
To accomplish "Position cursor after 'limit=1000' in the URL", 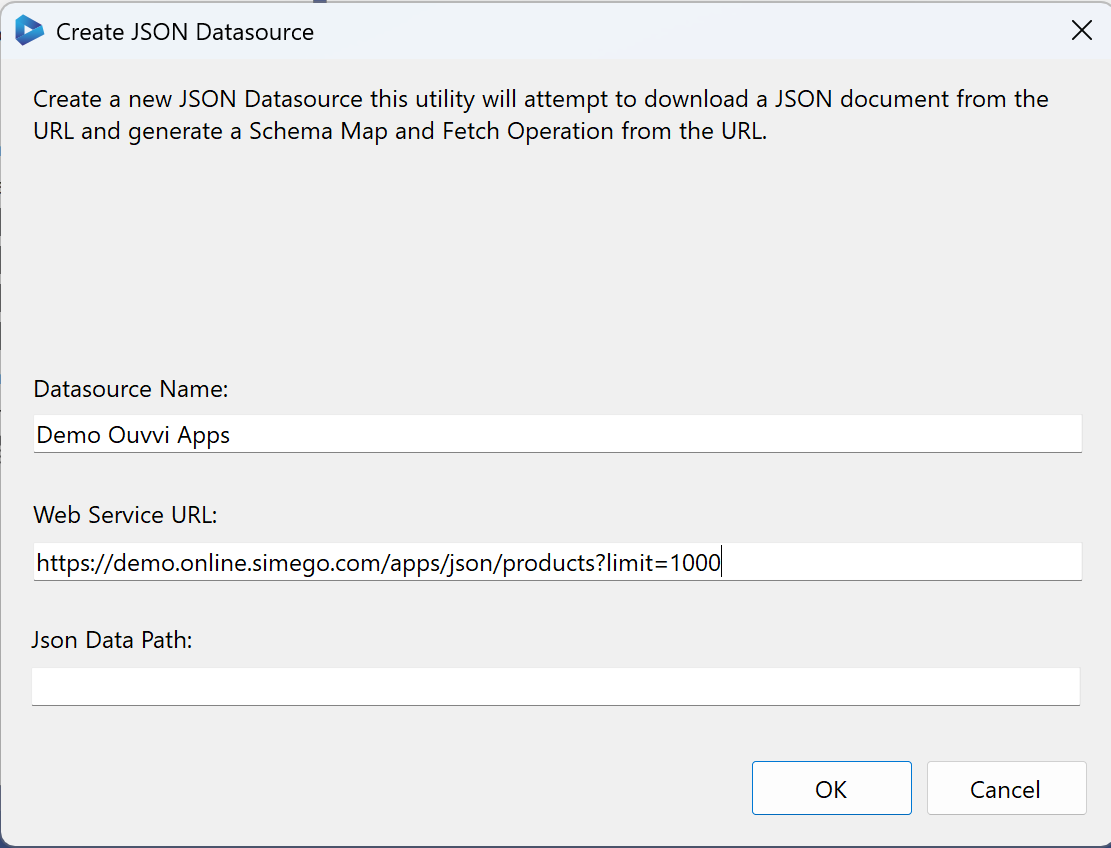I will pos(722,561).
